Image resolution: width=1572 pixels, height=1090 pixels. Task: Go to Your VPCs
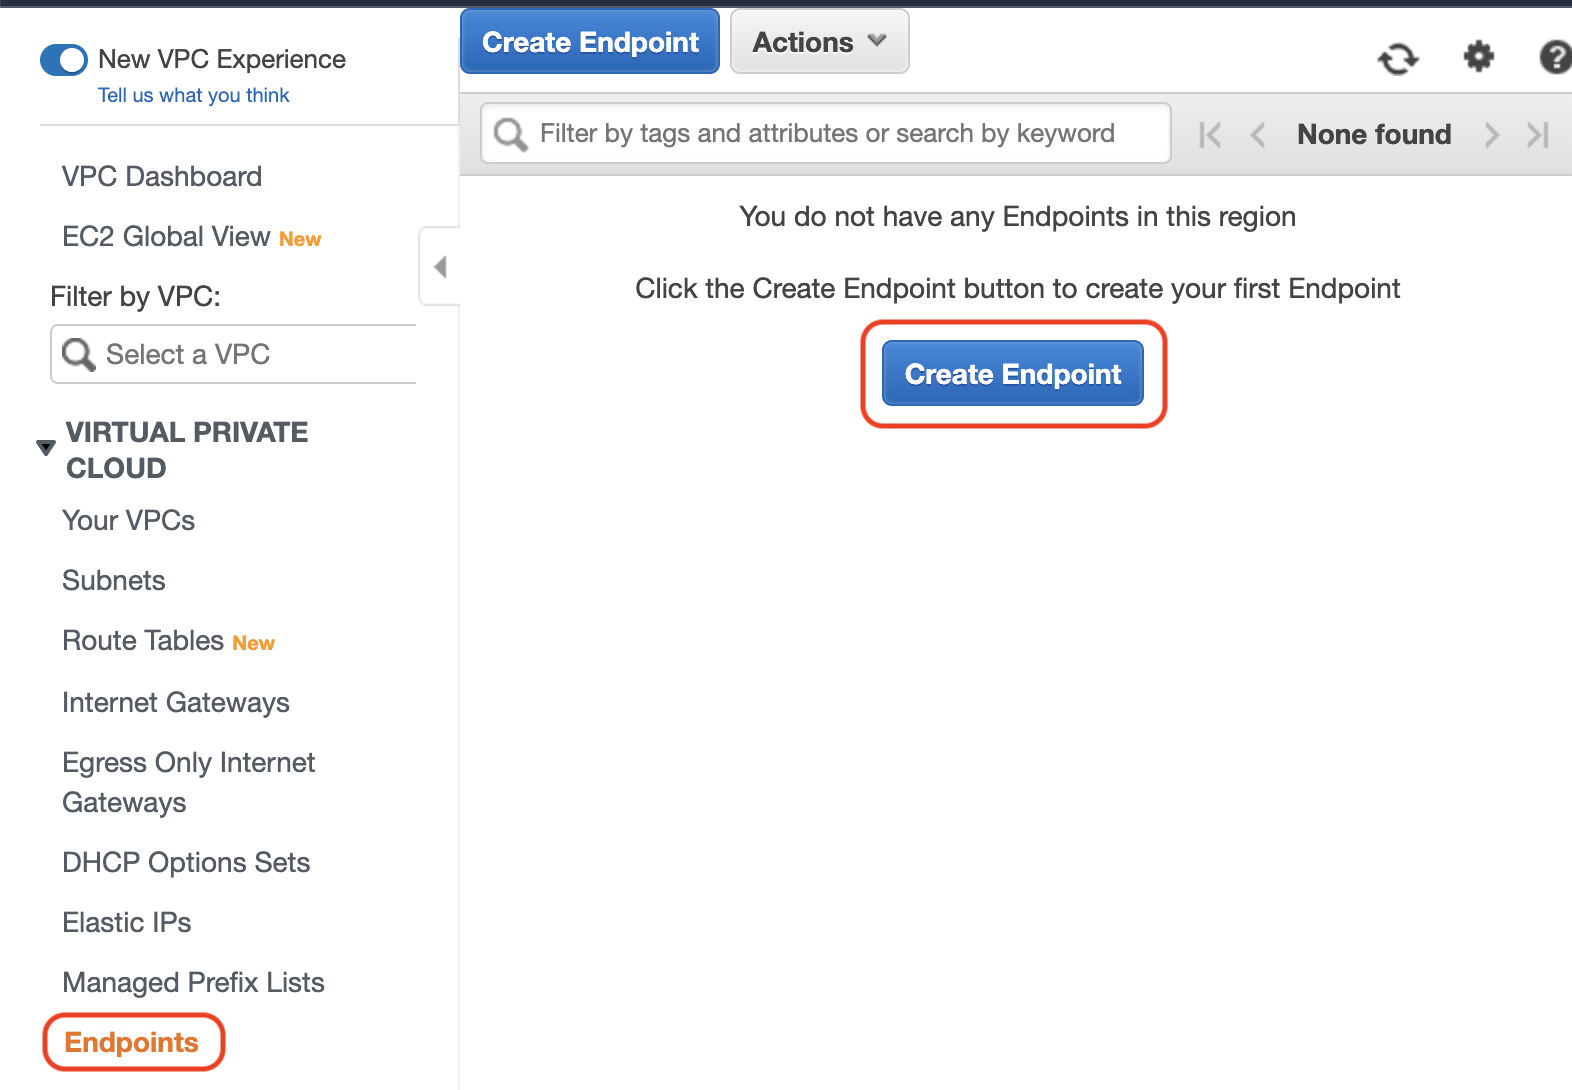tap(129, 521)
